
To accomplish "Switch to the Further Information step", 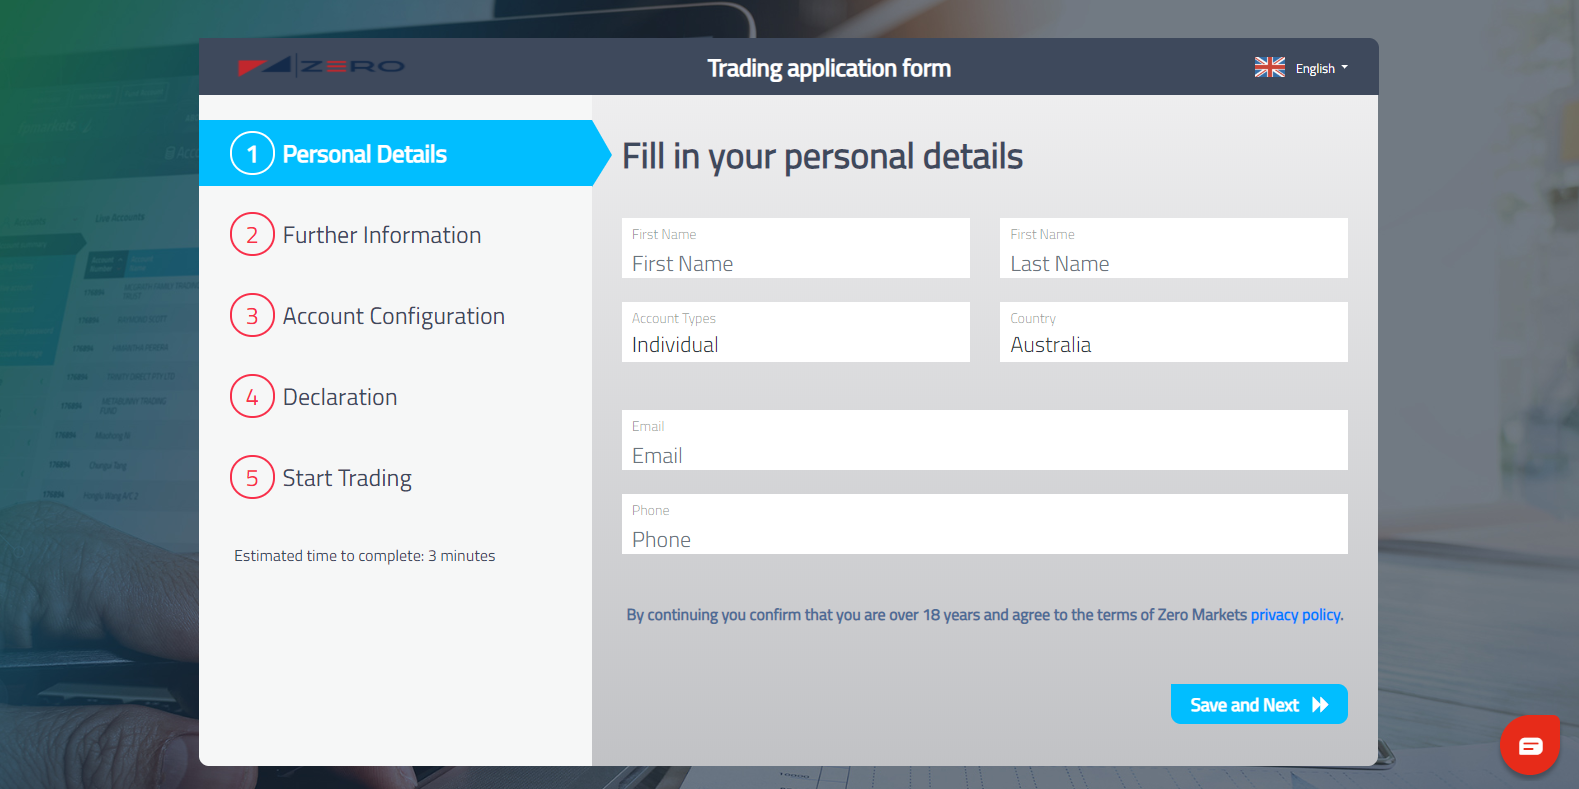I will coord(382,234).
